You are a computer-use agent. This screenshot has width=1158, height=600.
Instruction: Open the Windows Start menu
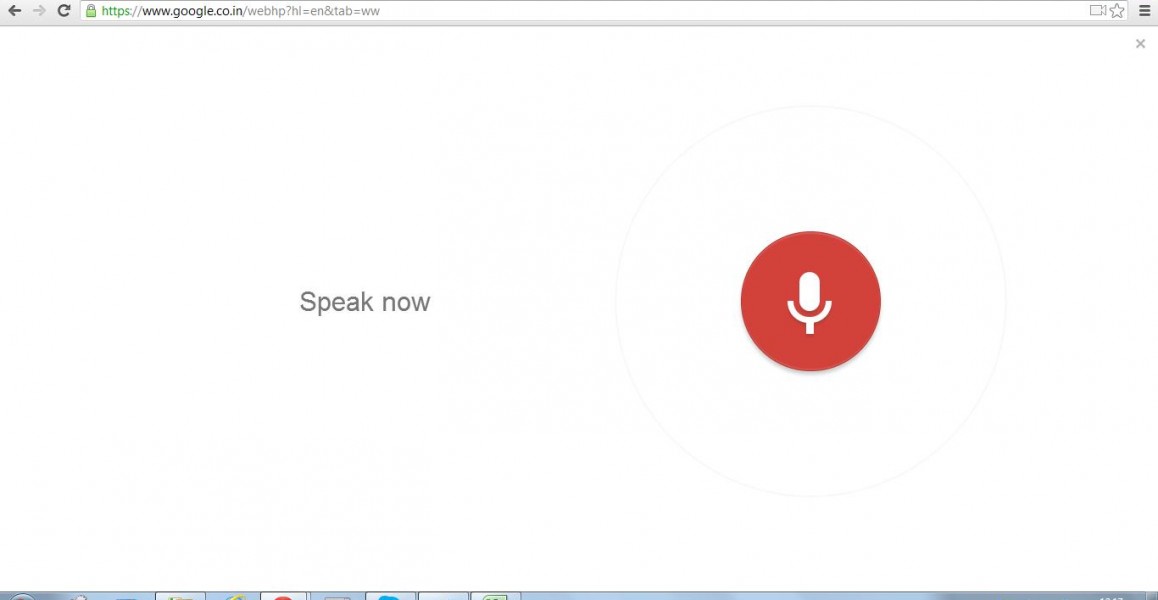pyautogui.click(x=22, y=597)
